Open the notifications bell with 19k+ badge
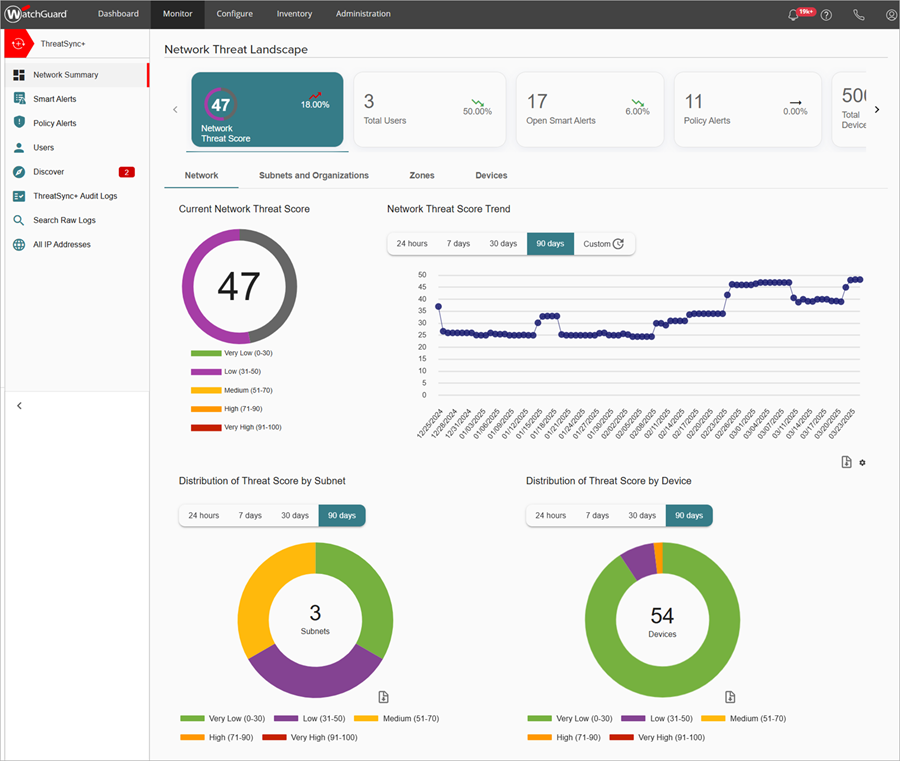This screenshot has width=900, height=761. (792, 14)
